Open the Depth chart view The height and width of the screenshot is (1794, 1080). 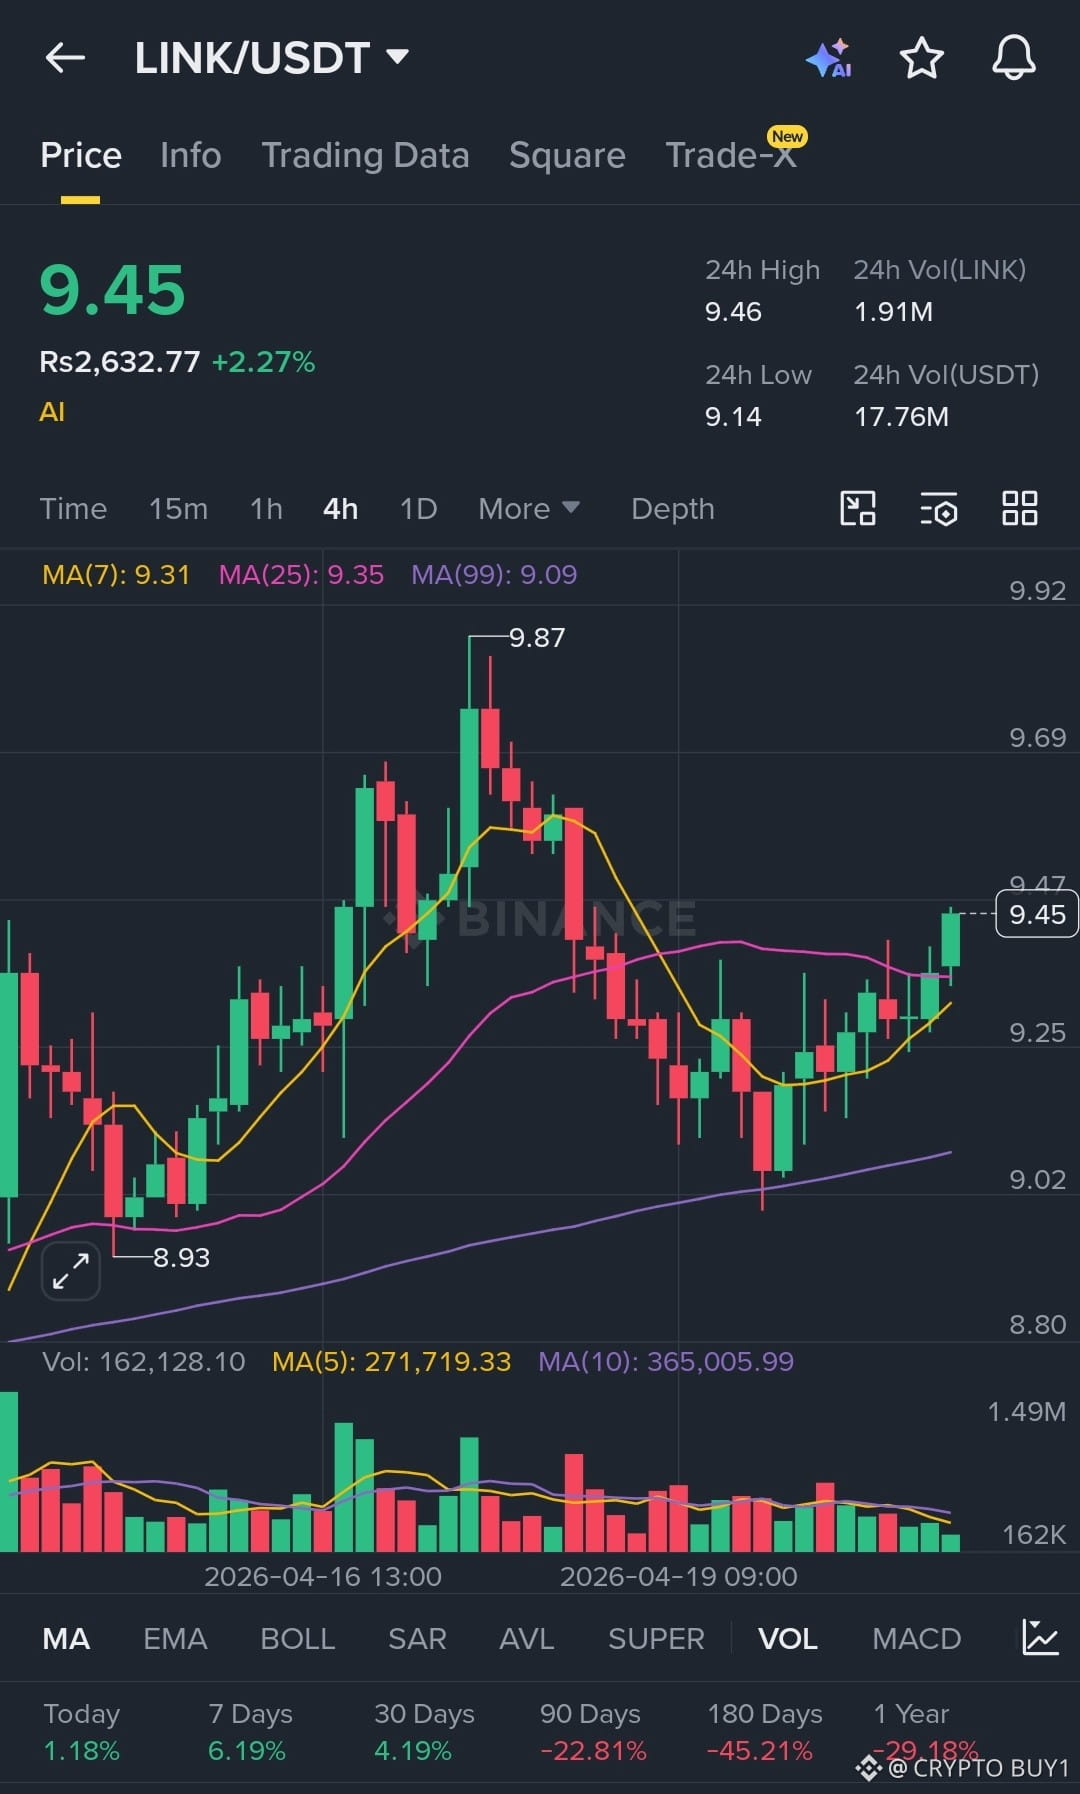click(x=673, y=509)
